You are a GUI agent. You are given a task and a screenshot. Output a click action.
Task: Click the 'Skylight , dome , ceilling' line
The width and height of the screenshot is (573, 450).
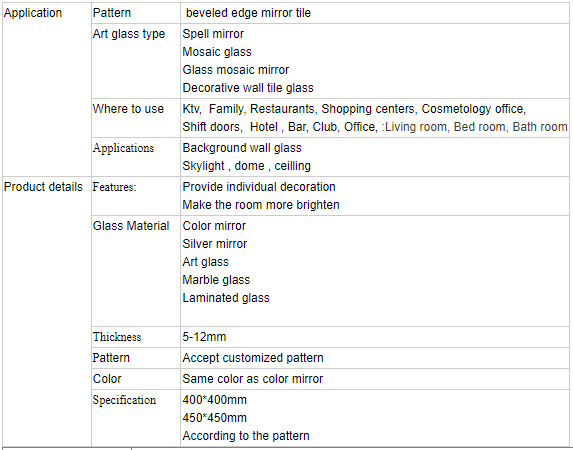[x=247, y=166]
